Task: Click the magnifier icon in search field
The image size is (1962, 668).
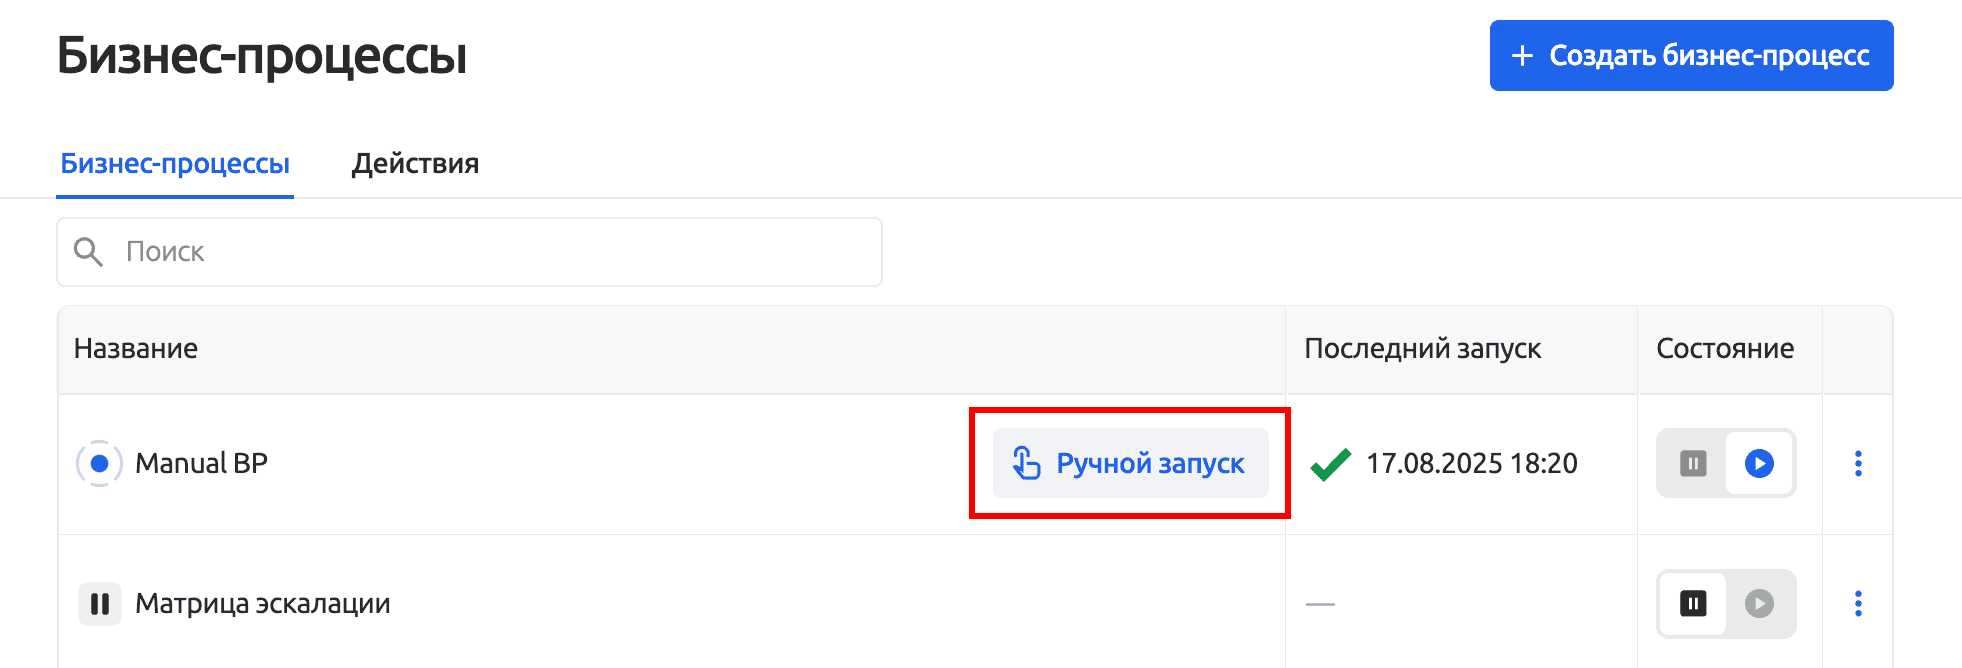Action: (x=89, y=252)
